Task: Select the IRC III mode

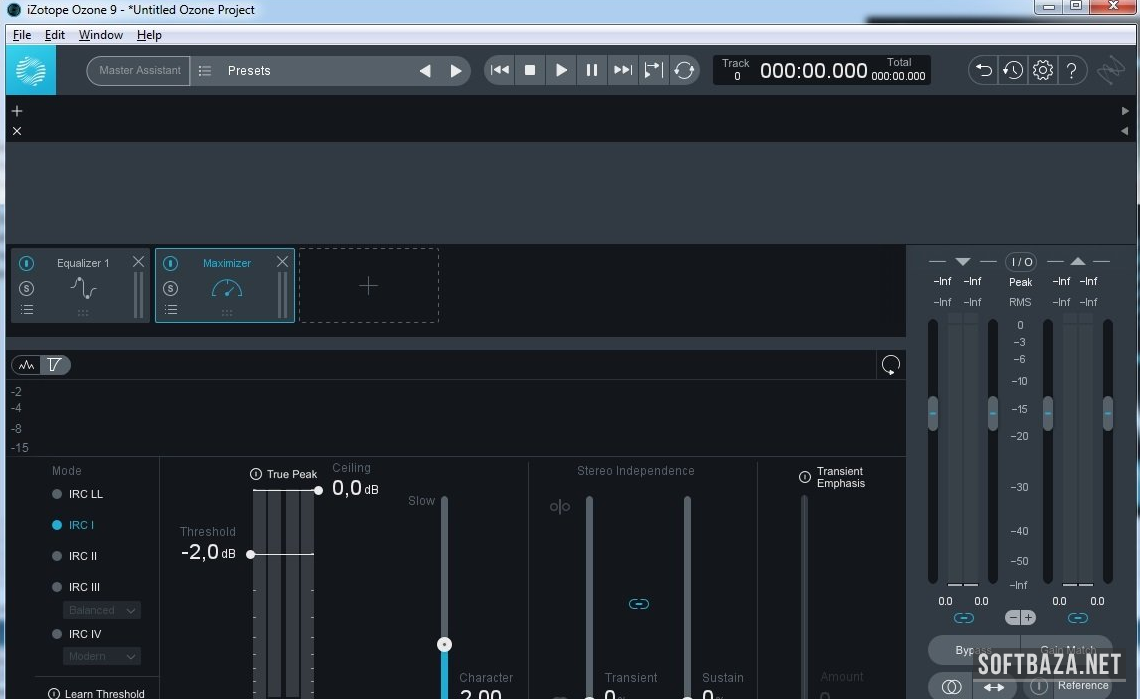Action: point(57,587)
